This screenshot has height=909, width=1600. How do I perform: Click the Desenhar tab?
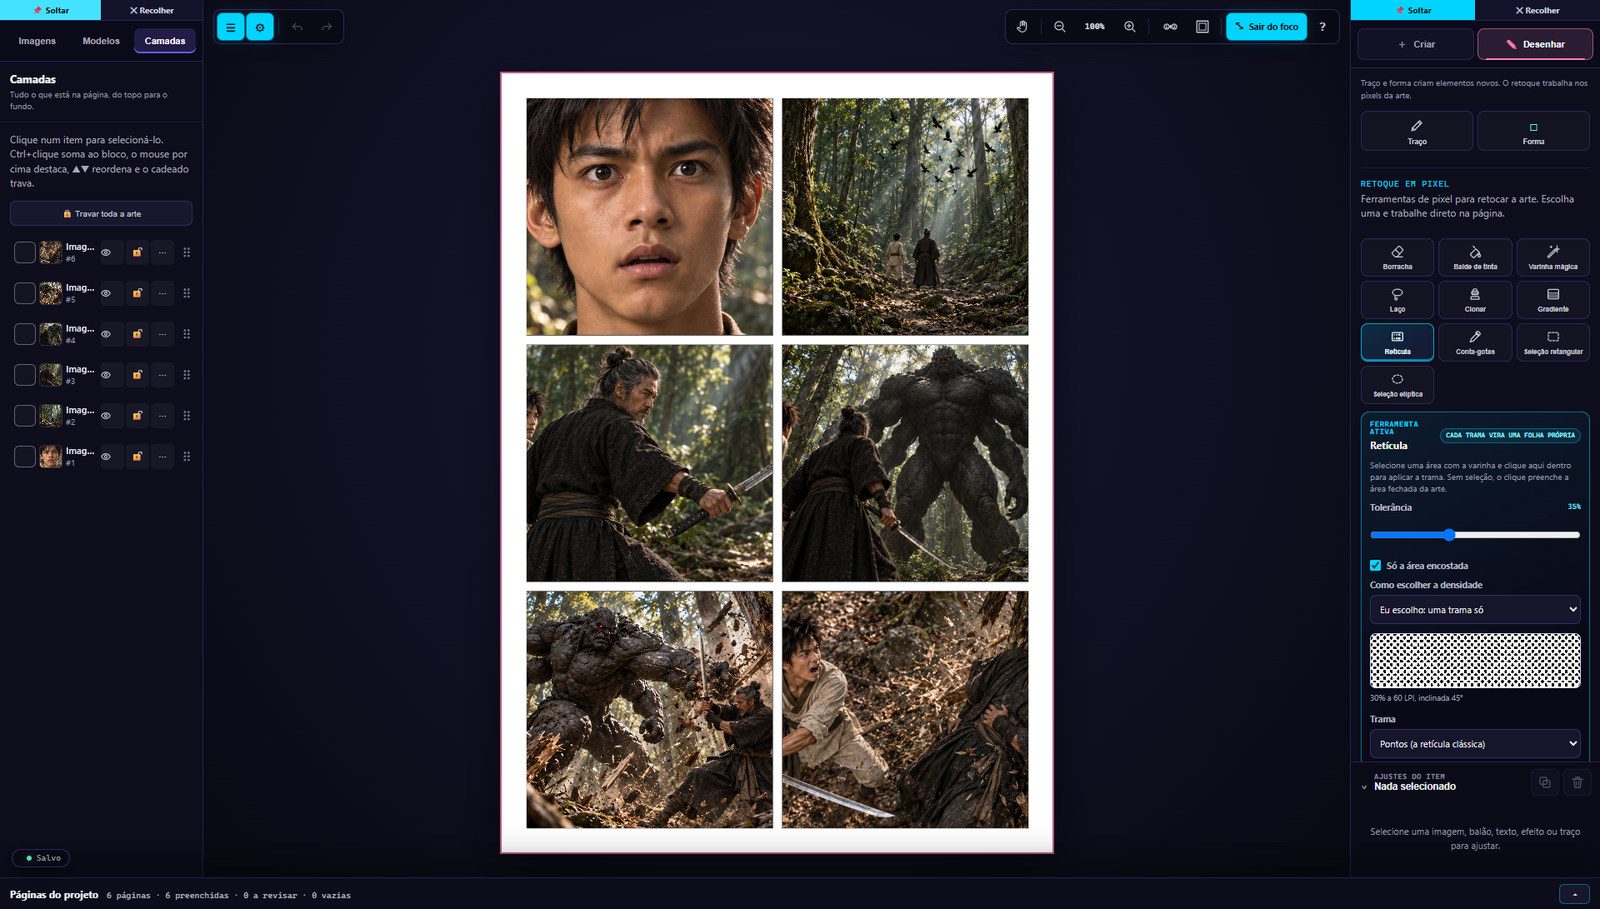click(x=1535, y=44)
